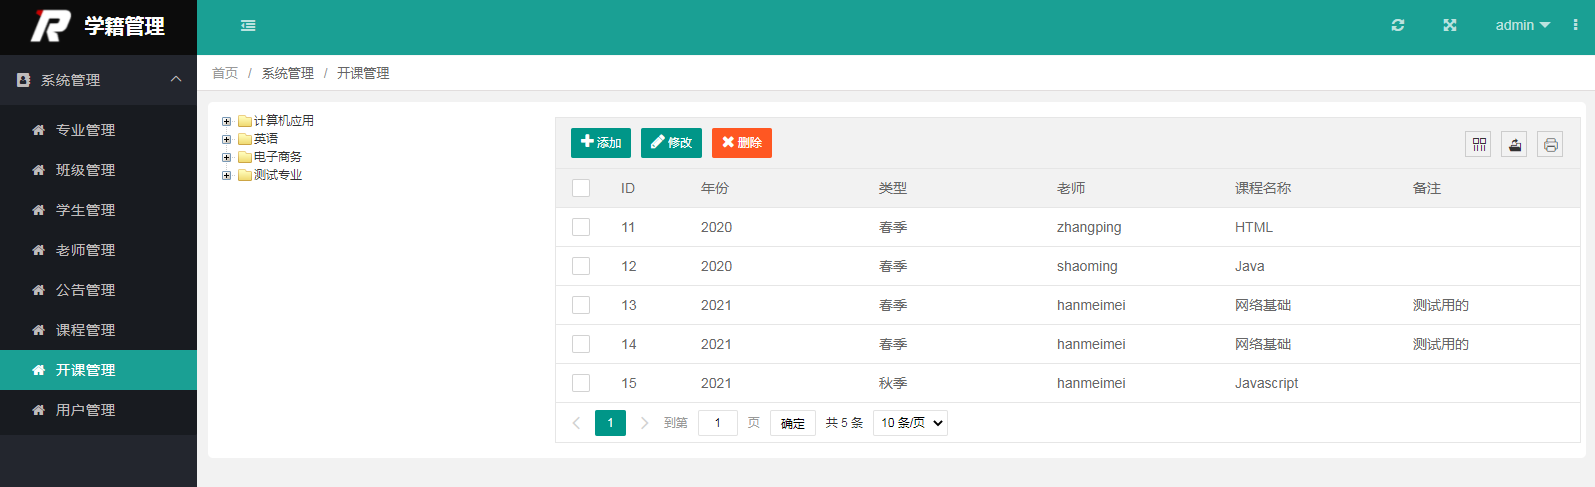The image size is (1595, 487).
Task: Click home icon beside 老师管理
Action: (38, 250)
